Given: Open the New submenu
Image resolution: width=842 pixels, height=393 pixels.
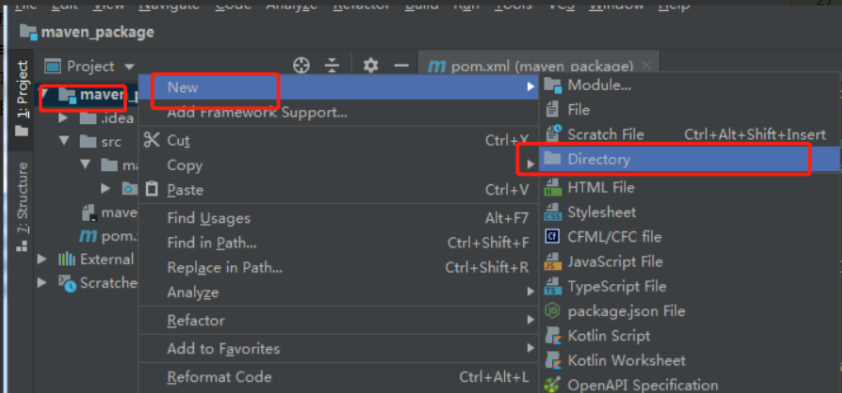Looking at the screenshot, I should [x=339, y=87].
